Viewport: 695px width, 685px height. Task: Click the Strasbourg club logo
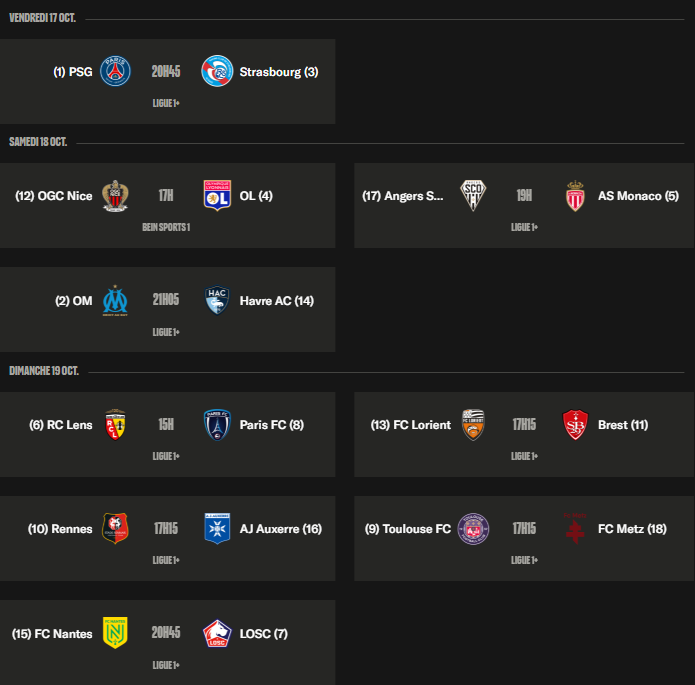(217, 72)
